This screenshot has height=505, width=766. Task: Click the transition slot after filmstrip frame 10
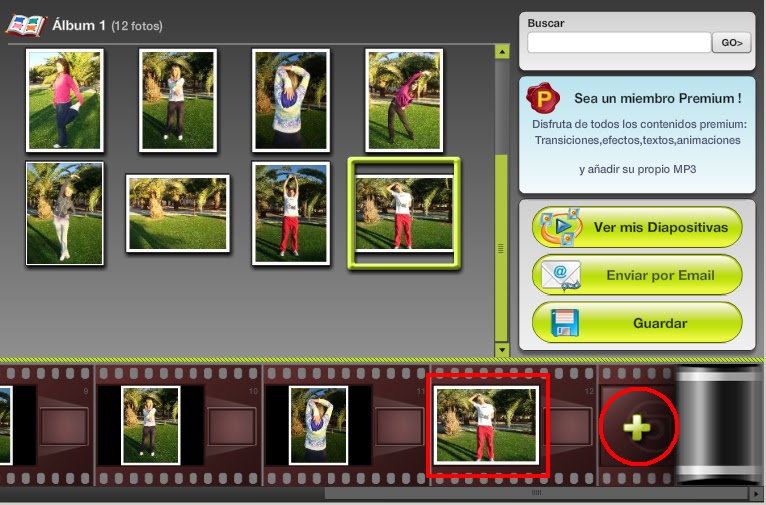point(232,427)
